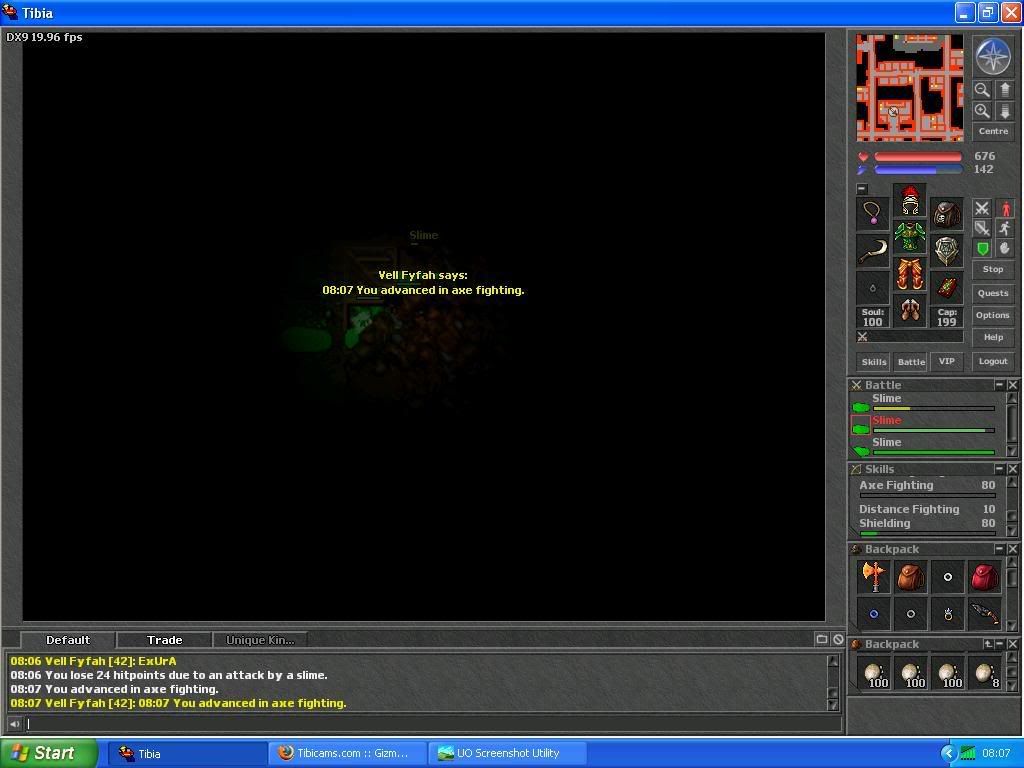Viewport: 1024px width, 768px height.
Task: Enable offensive fighting mode
Action: click(x=982, y=208)
